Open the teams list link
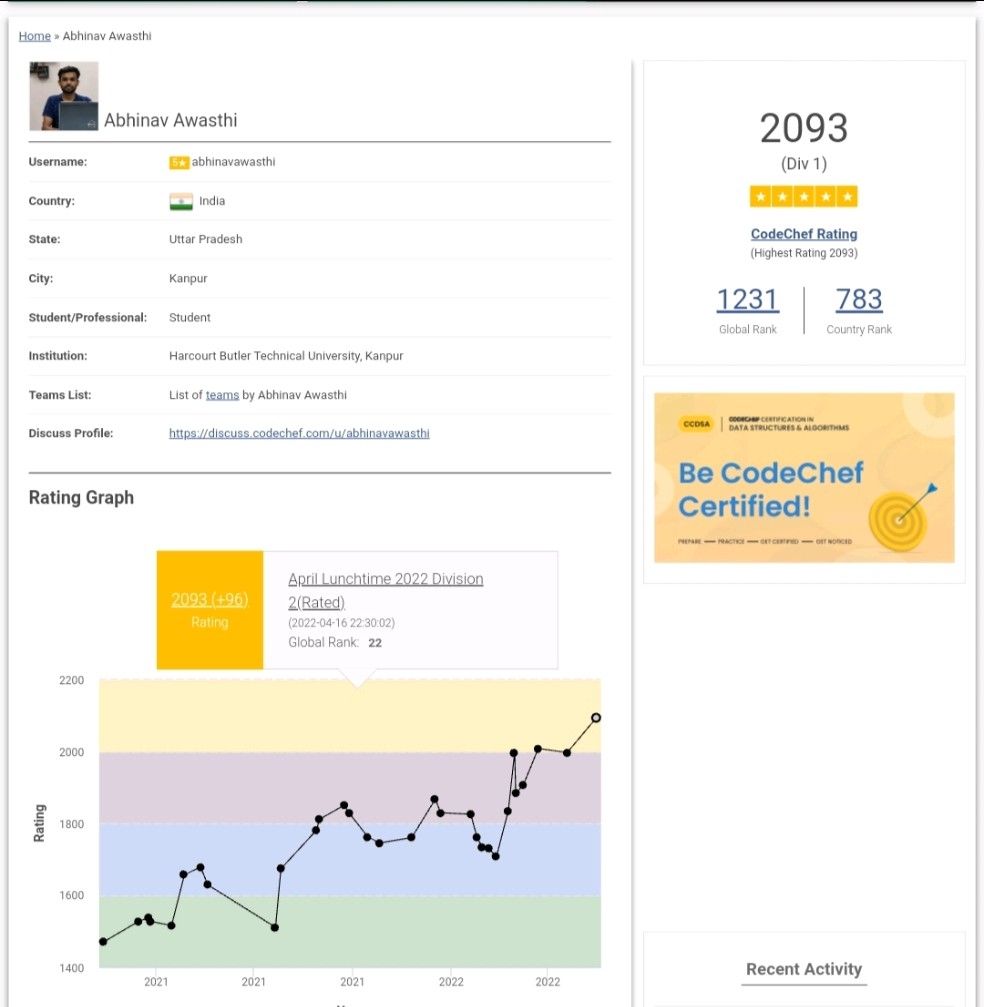The width and height of the screenshot is (984, 1007). [x=222, y=395]
